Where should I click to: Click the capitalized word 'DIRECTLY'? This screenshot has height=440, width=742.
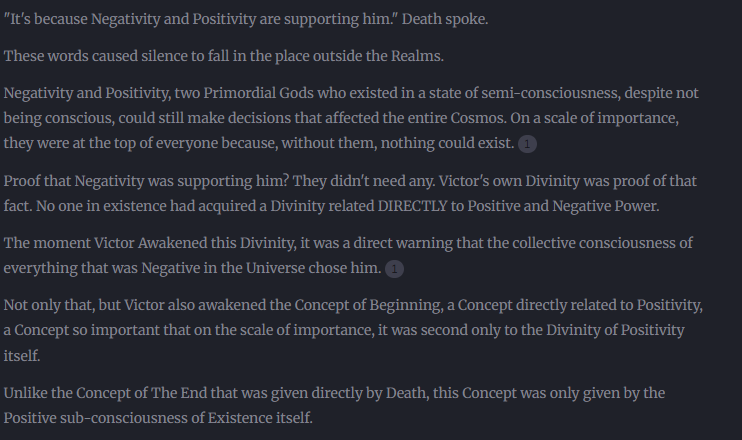click(x=412, y=206)
